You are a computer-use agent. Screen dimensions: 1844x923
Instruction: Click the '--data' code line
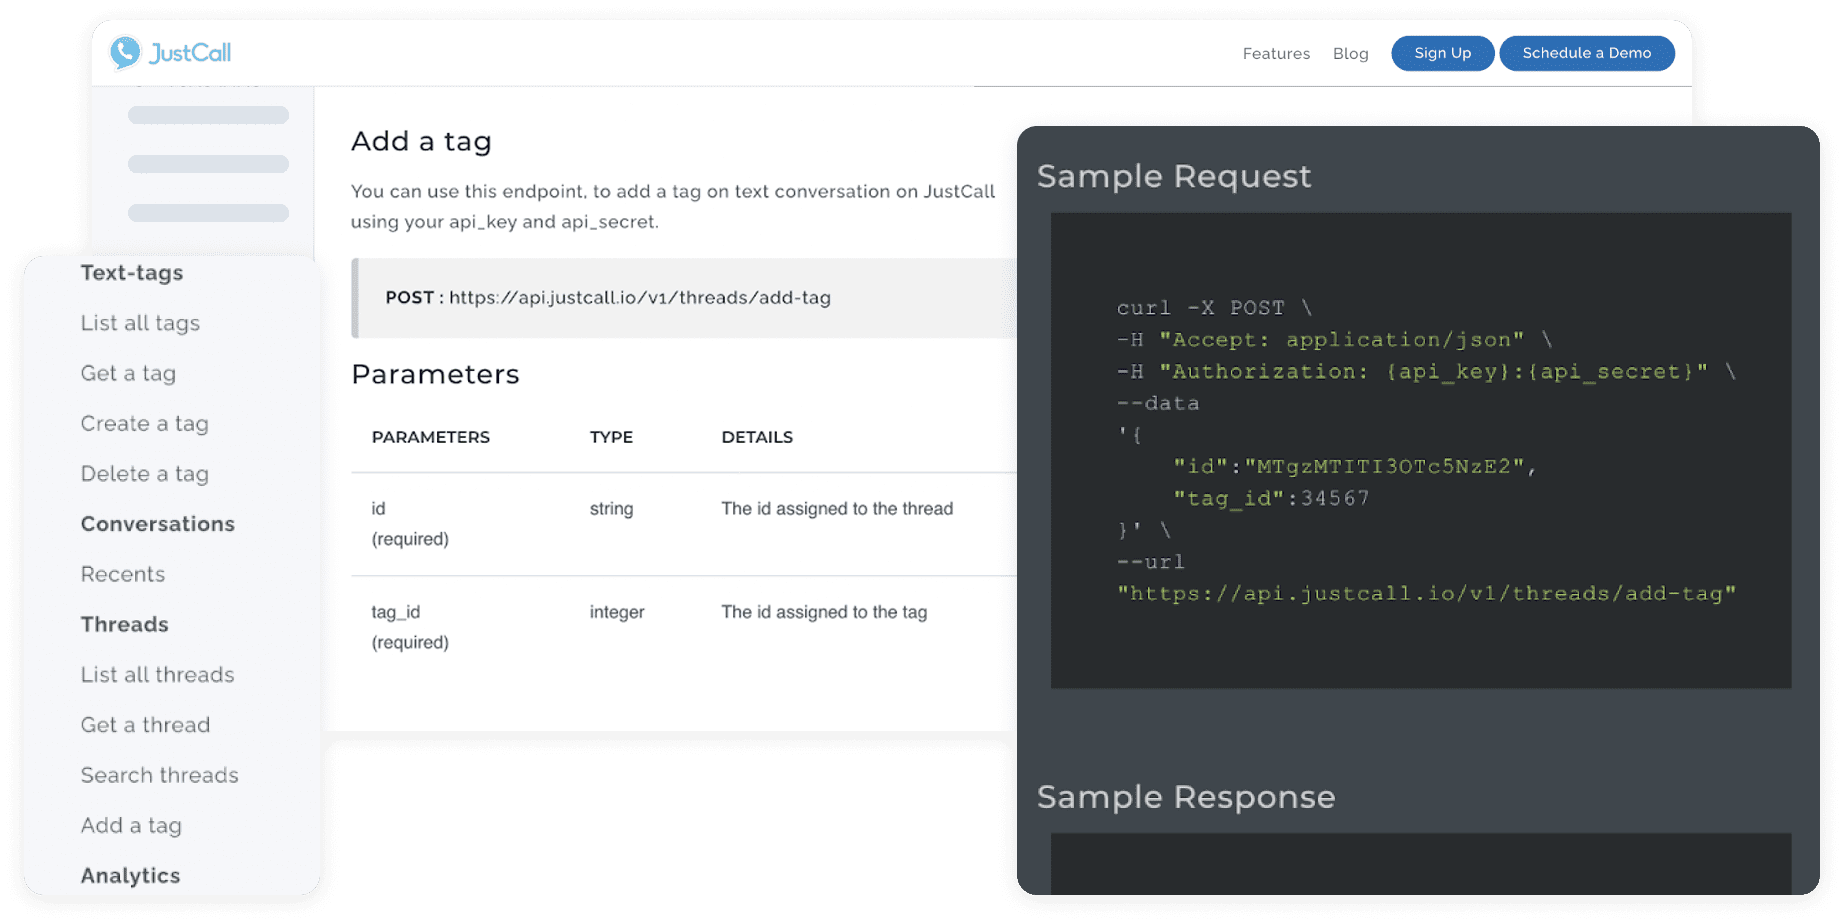point(1158,404)
